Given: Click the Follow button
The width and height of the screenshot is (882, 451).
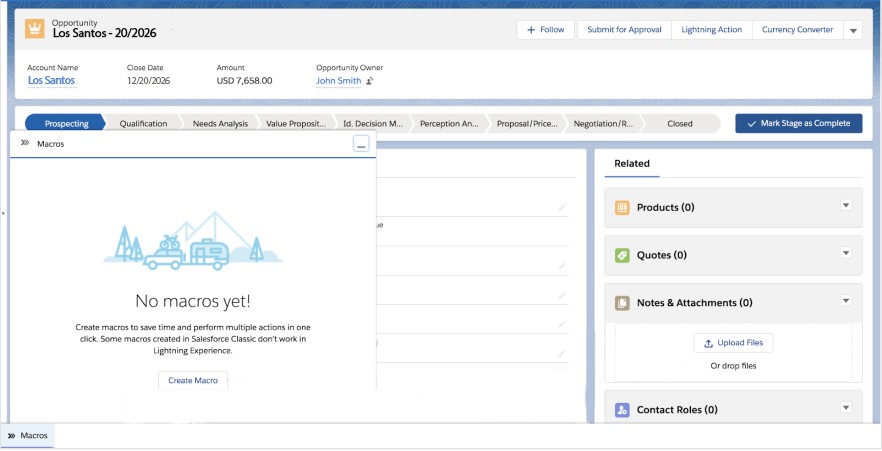Looking at the screenshot, I should pos(546,30).
